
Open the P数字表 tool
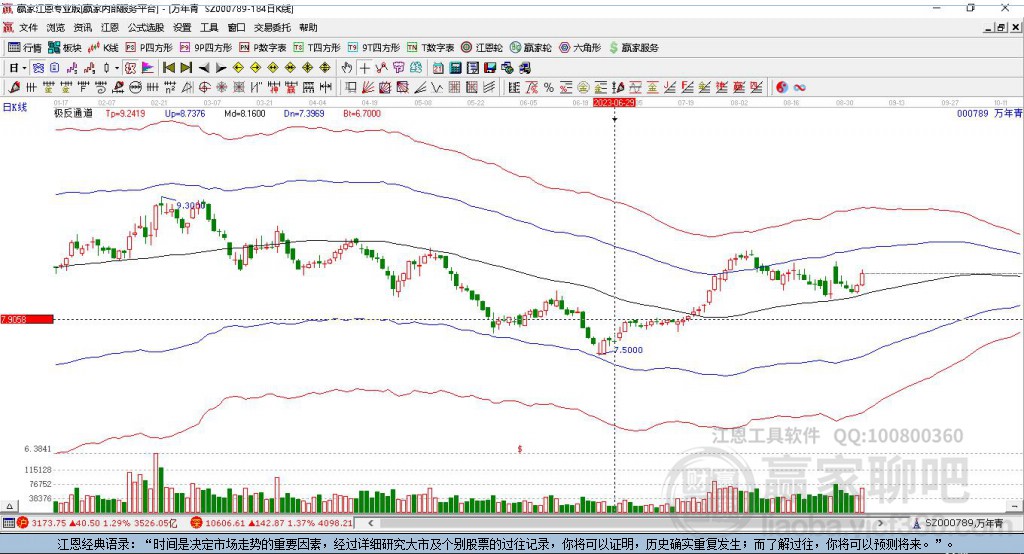click(263, 48)
